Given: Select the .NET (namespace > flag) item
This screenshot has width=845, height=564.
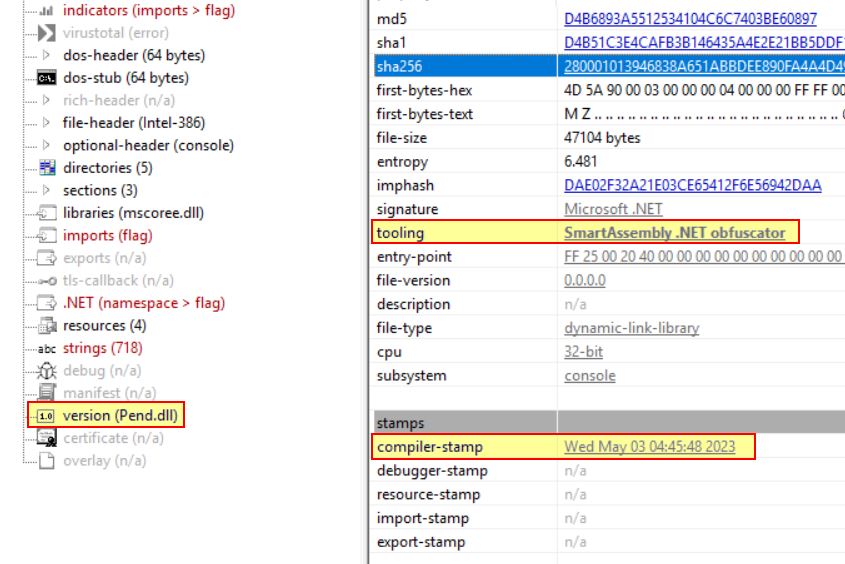Looking at the screenshot, I should click(x=143, y=303).
